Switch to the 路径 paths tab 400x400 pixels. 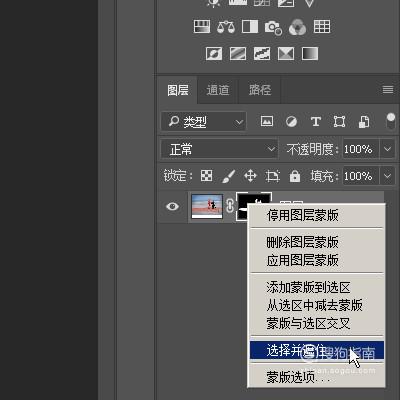[x=260, y=90]
